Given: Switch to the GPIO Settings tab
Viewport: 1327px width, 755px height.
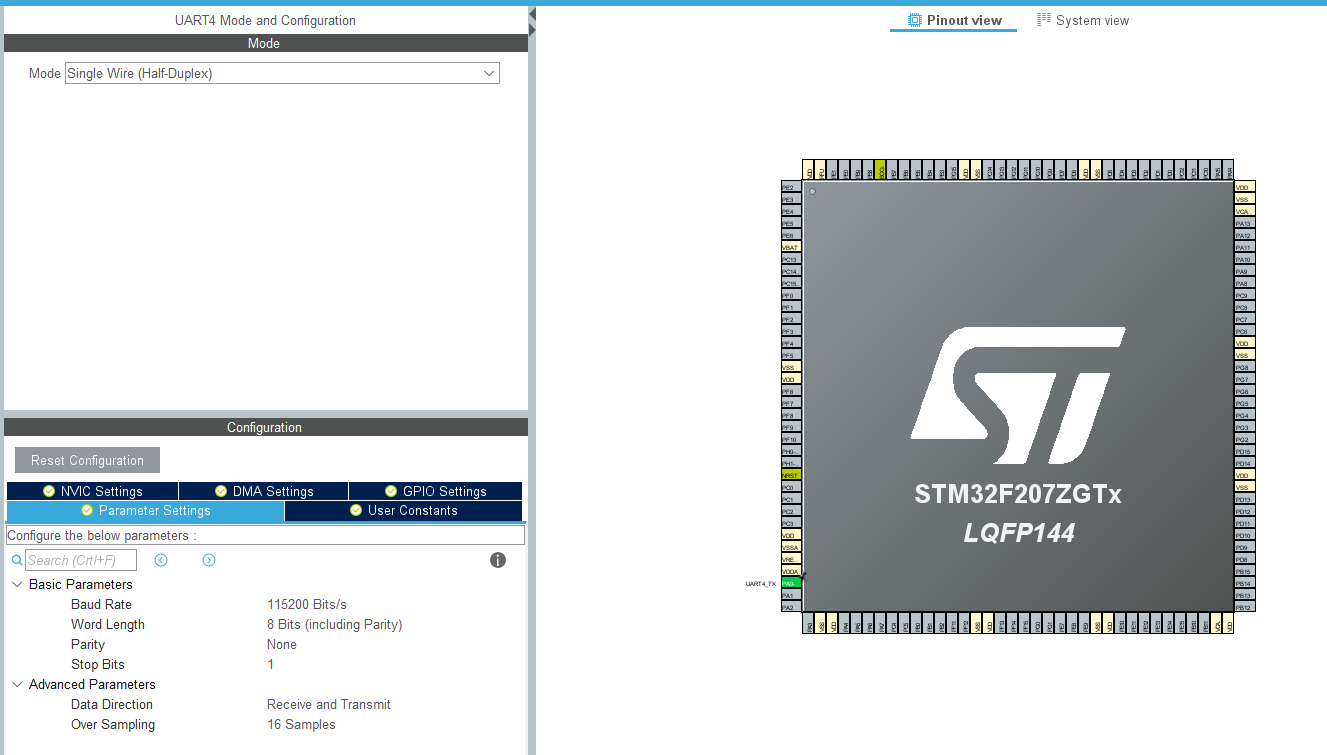Looking at the screenshot, I should click(x=436, y=491).
